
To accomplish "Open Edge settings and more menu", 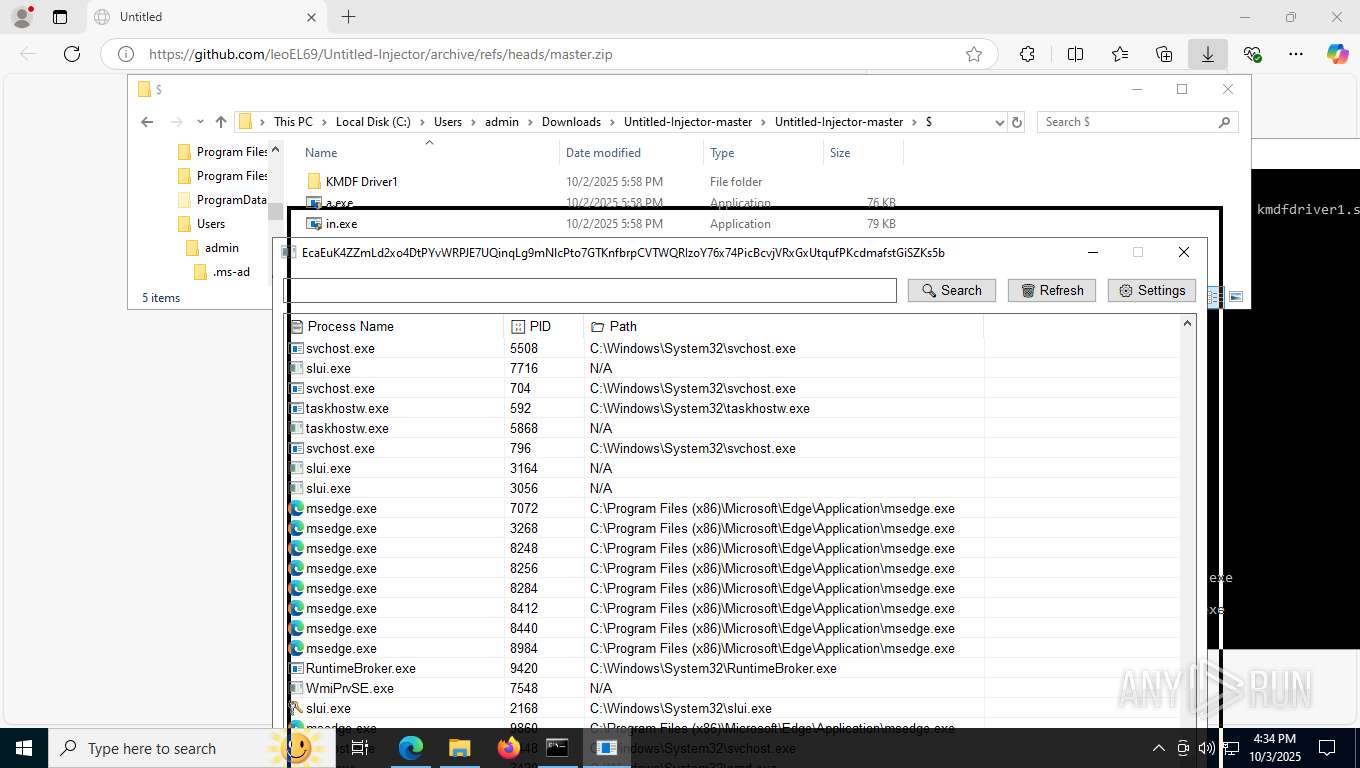I will (1296, 54).
